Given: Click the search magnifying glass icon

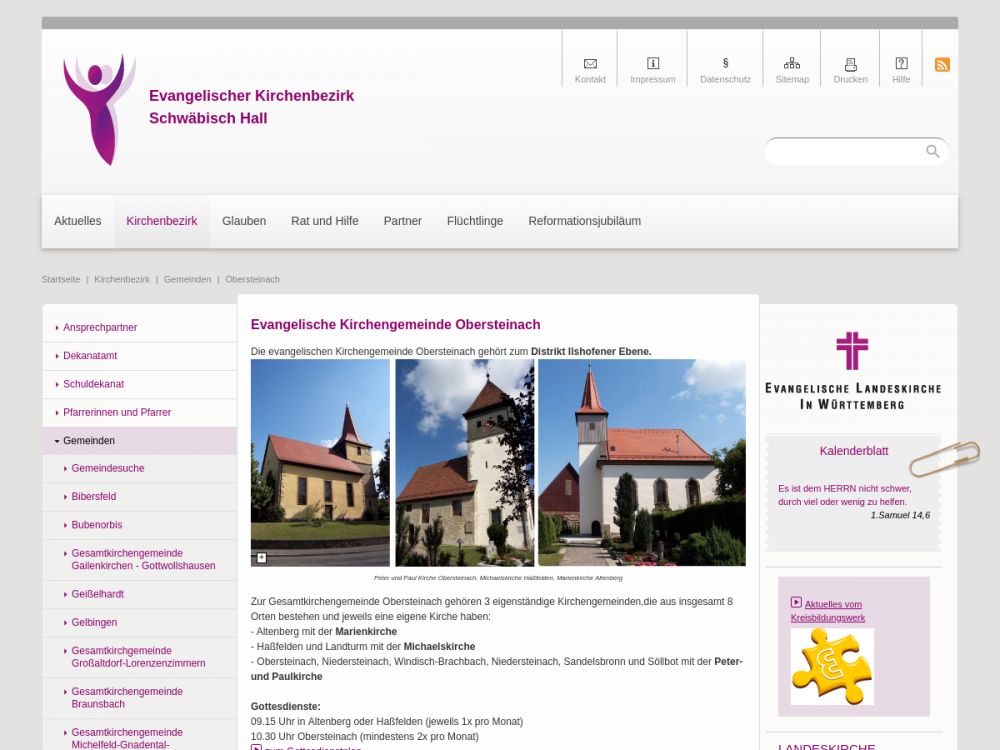Looking at the screenshot, I should click(x=932, y=151).
